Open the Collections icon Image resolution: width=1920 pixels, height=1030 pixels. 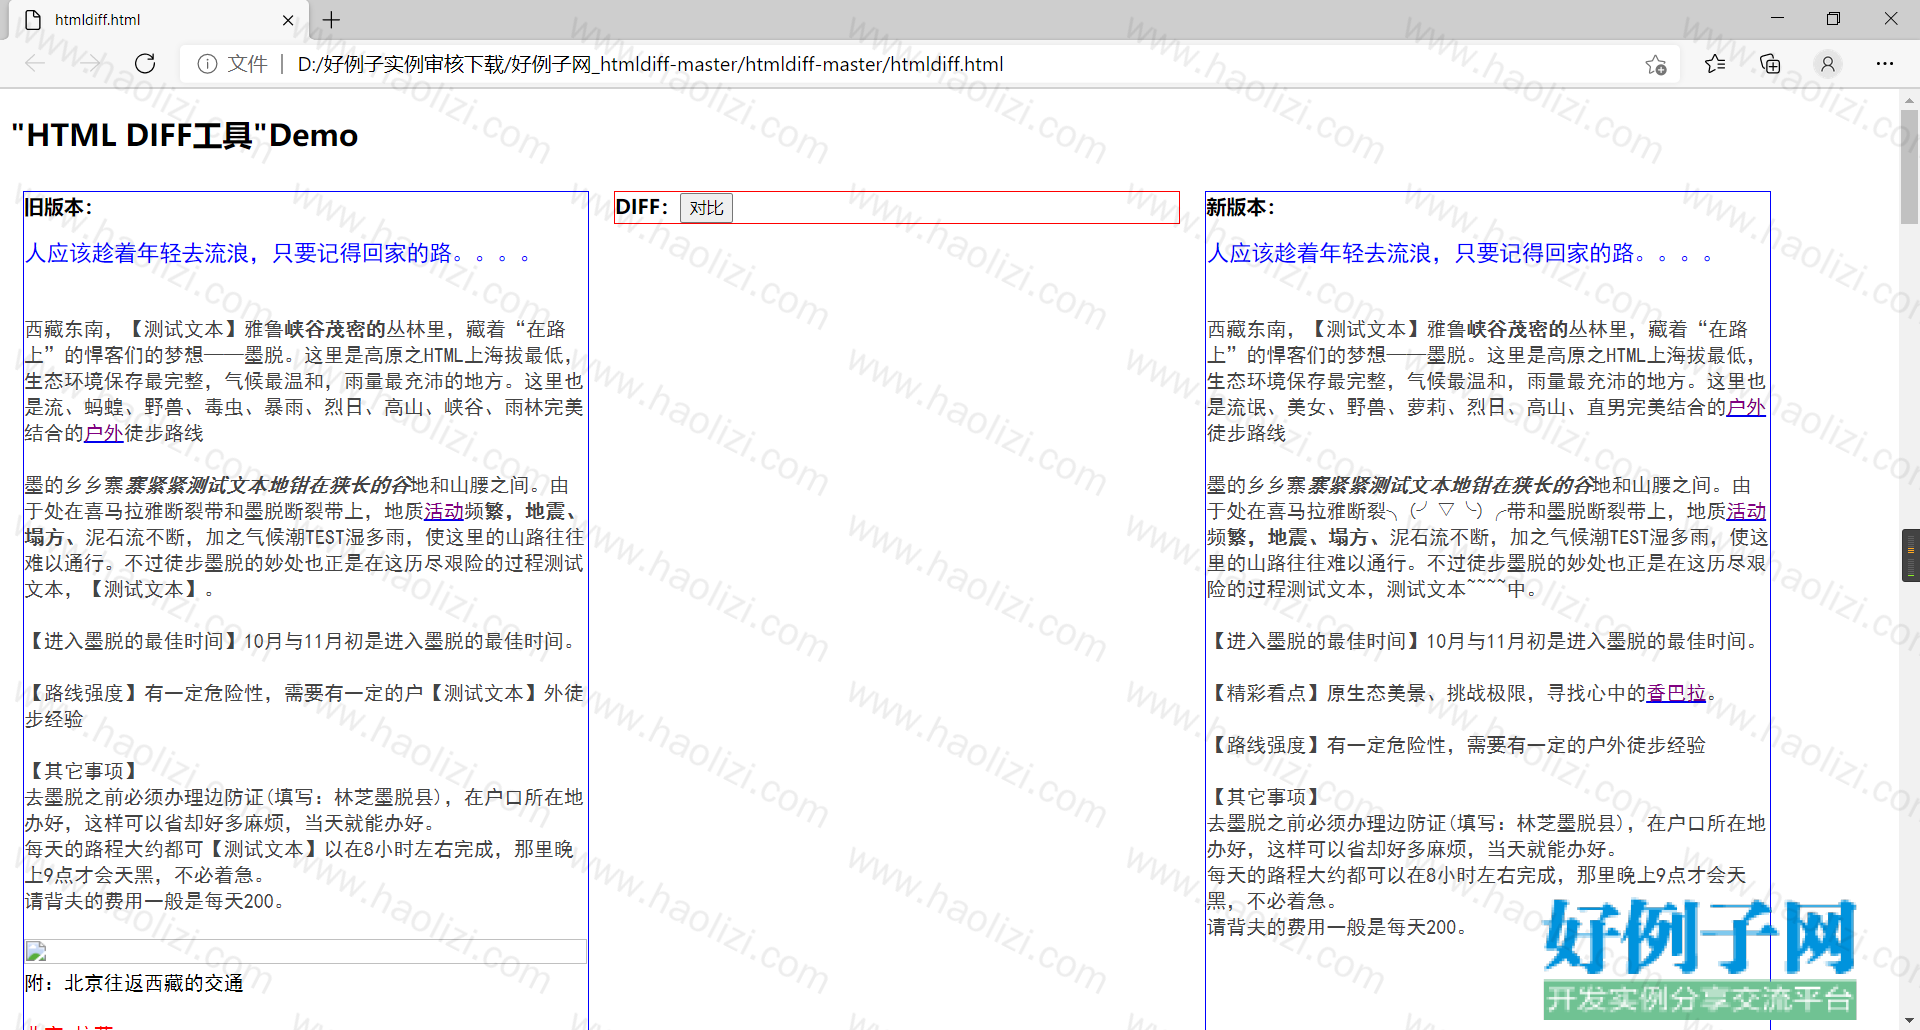(x=1770, y=64)
